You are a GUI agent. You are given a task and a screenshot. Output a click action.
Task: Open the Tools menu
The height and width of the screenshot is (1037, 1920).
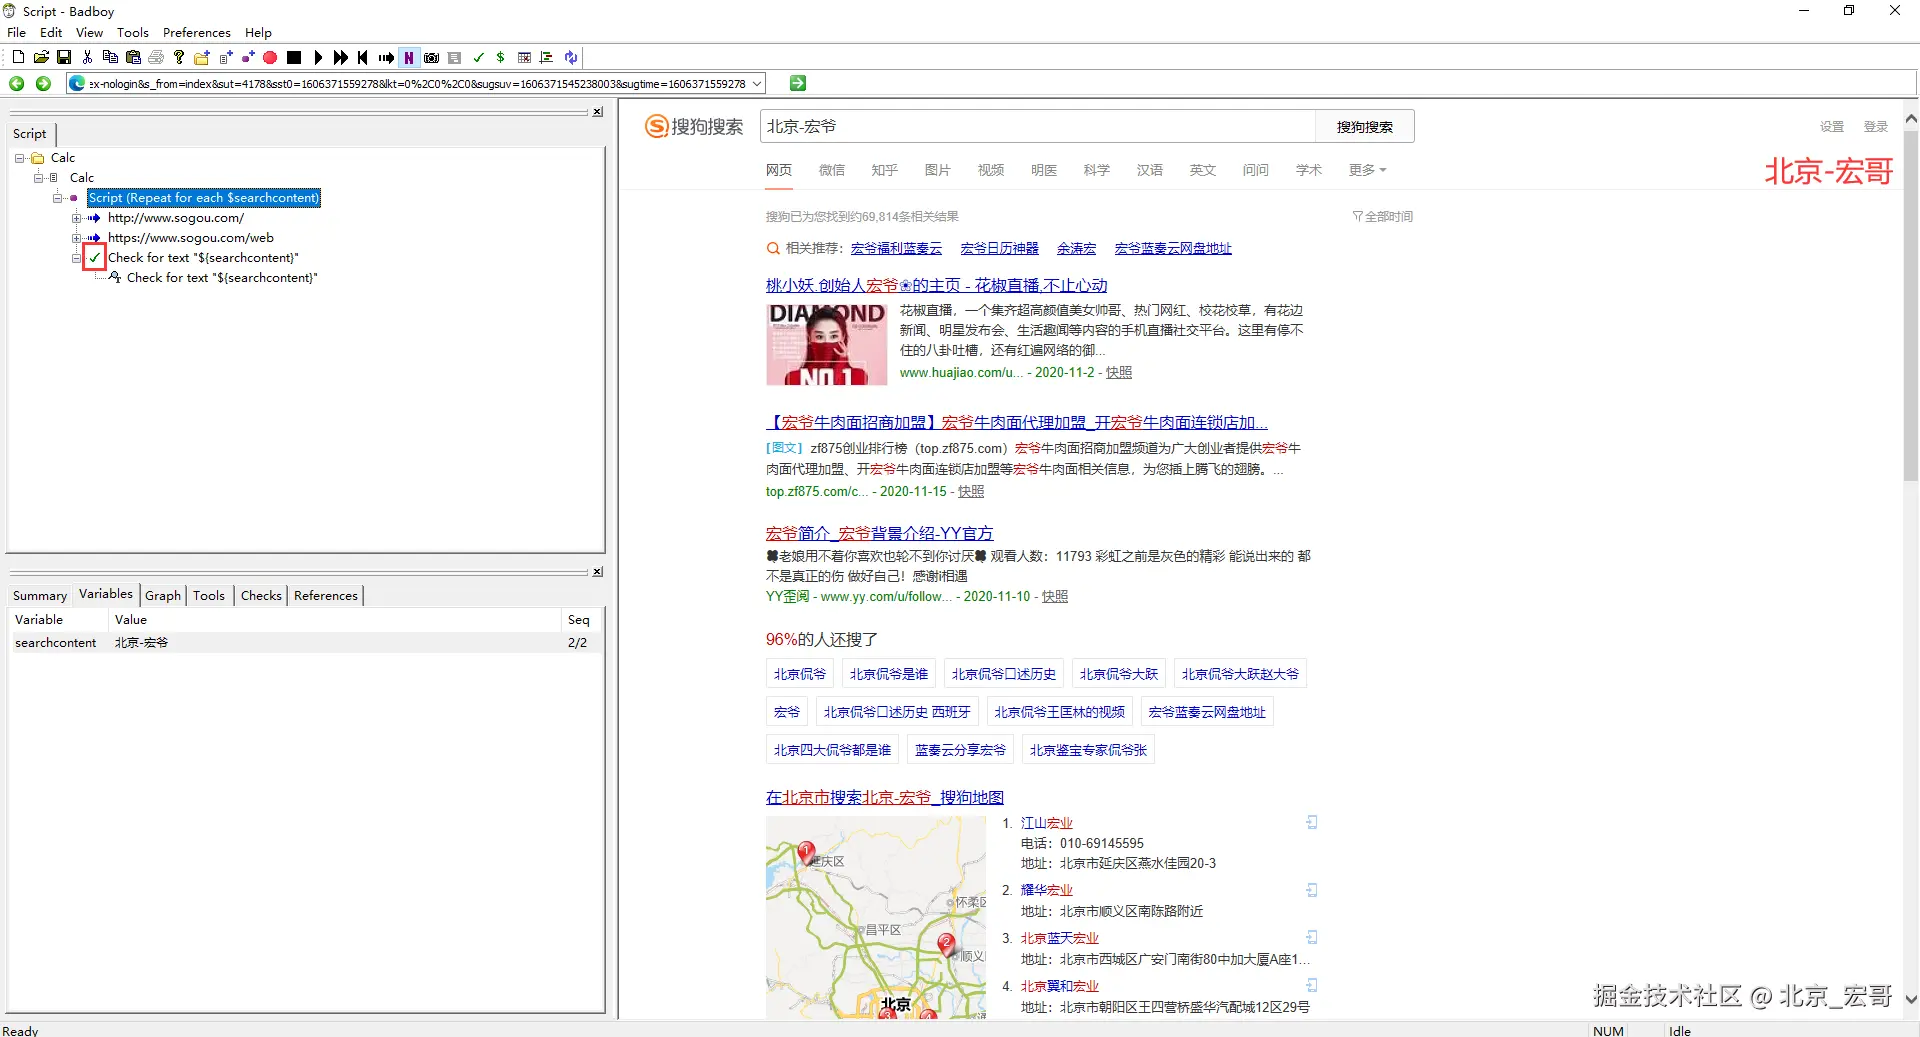pyautogui.click(x=133, y=33)
